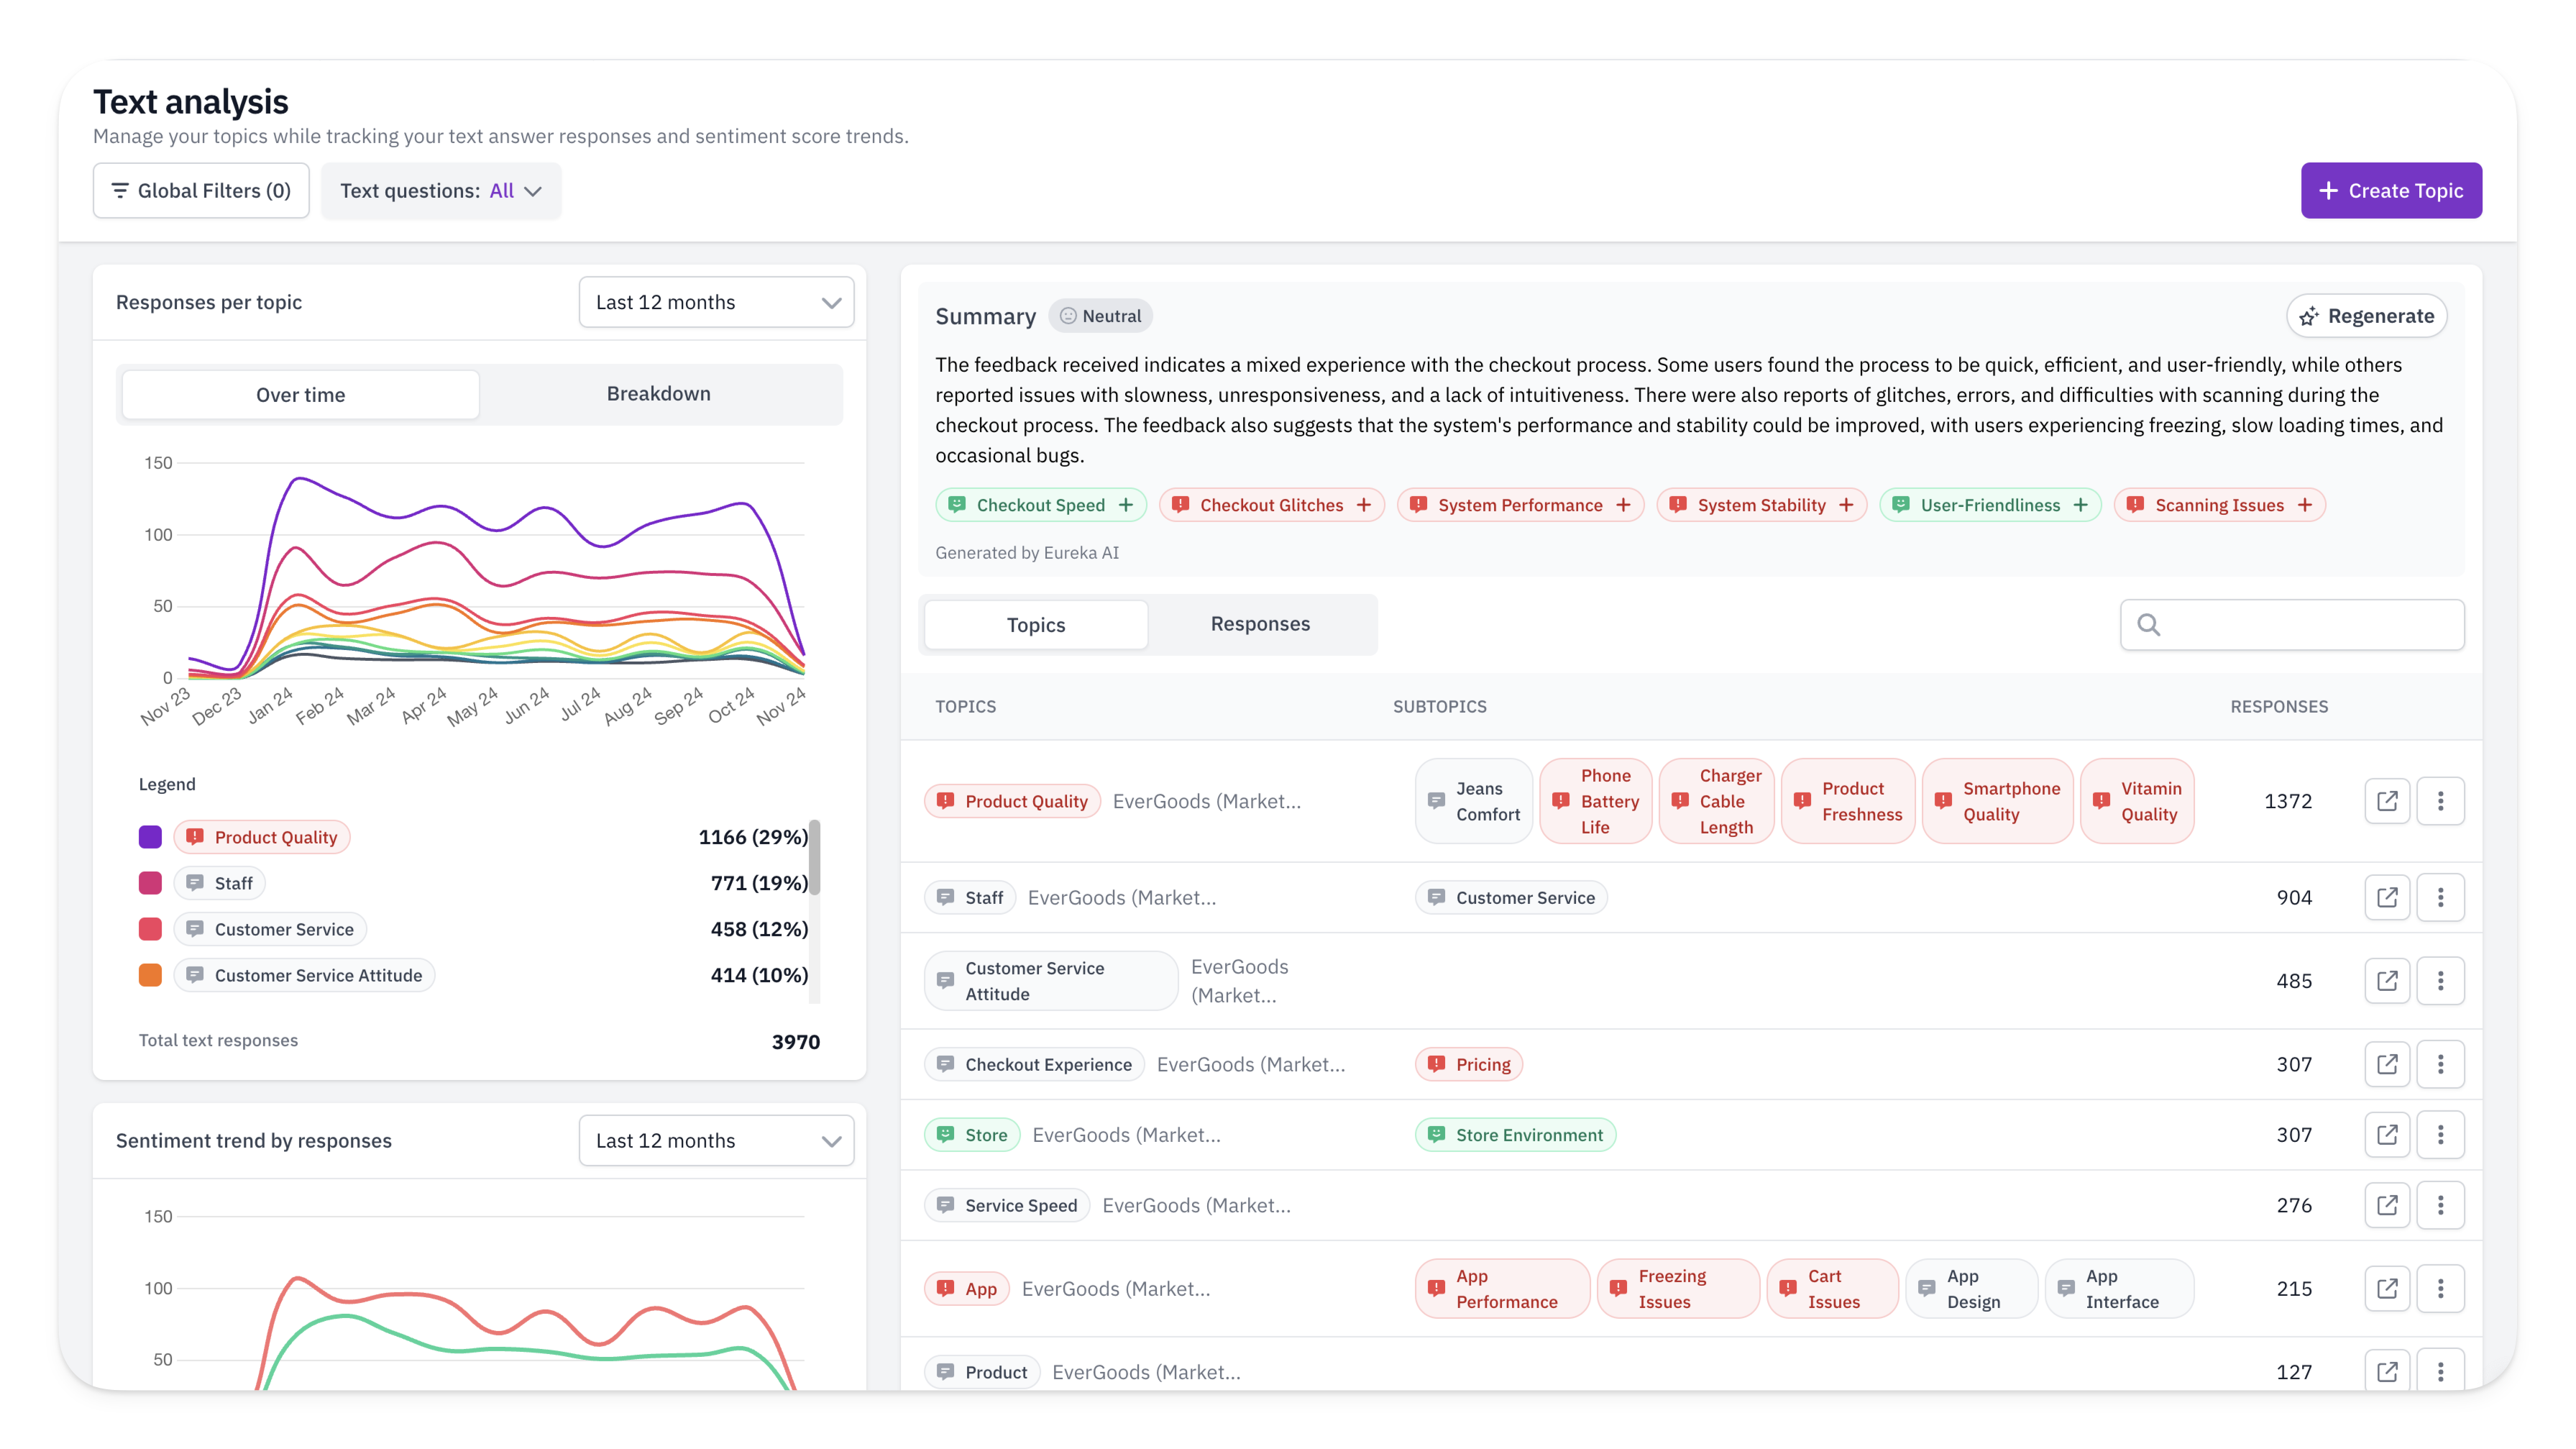This screenshot has width=2576, height=1449.
Task: Click the magenta Staff legend swatch
Action: [x=150, y=883]
